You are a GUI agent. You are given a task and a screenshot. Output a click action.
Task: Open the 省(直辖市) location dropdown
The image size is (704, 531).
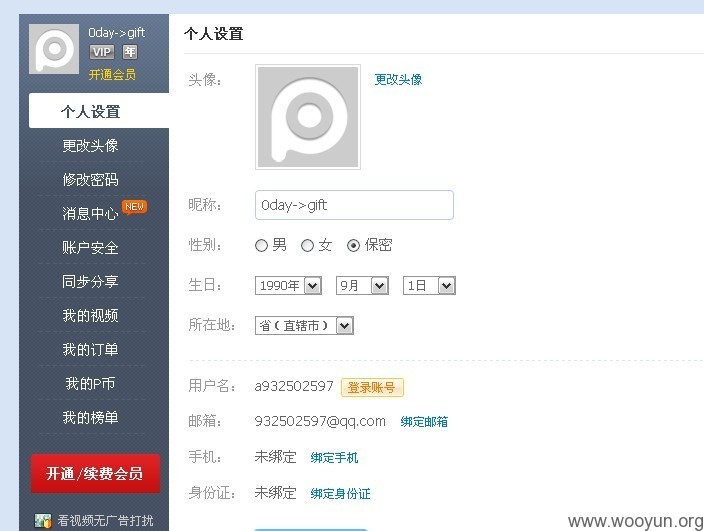click(x=304, y=325)
